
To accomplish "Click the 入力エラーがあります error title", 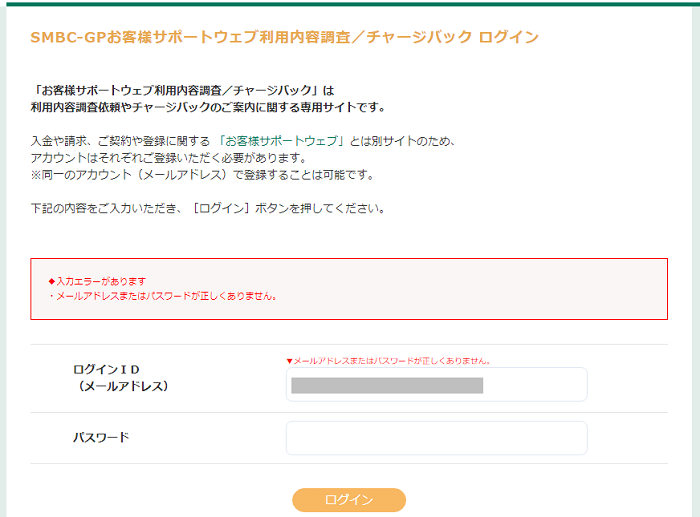I will coord(101,281).
